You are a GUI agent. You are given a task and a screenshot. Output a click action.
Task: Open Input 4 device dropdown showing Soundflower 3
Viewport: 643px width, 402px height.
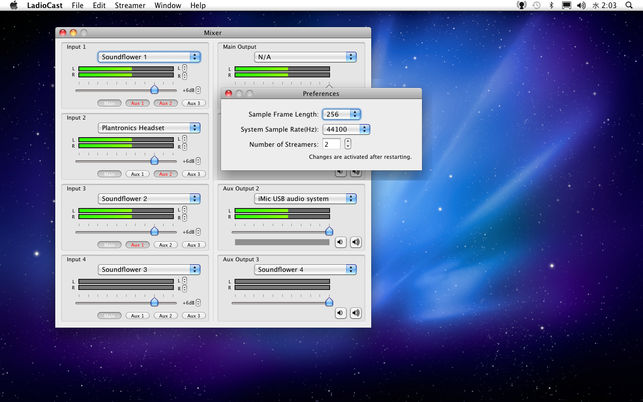pos(149,270)
